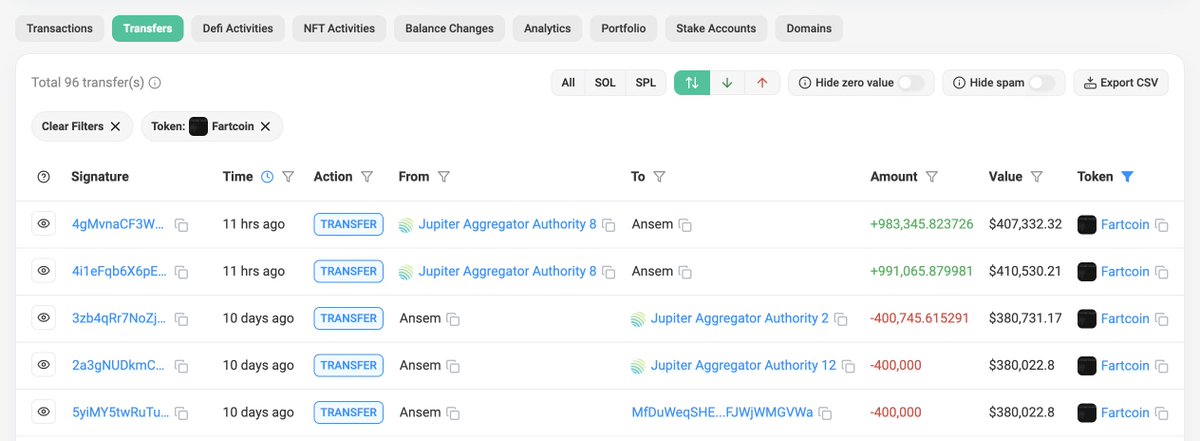1200x441 pixels.
Task: Switch to the Transactions tab
Action: point(60,28)
